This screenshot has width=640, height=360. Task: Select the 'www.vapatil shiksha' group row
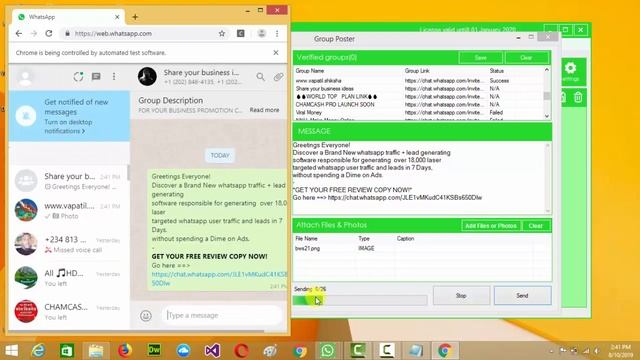point(419,81)
